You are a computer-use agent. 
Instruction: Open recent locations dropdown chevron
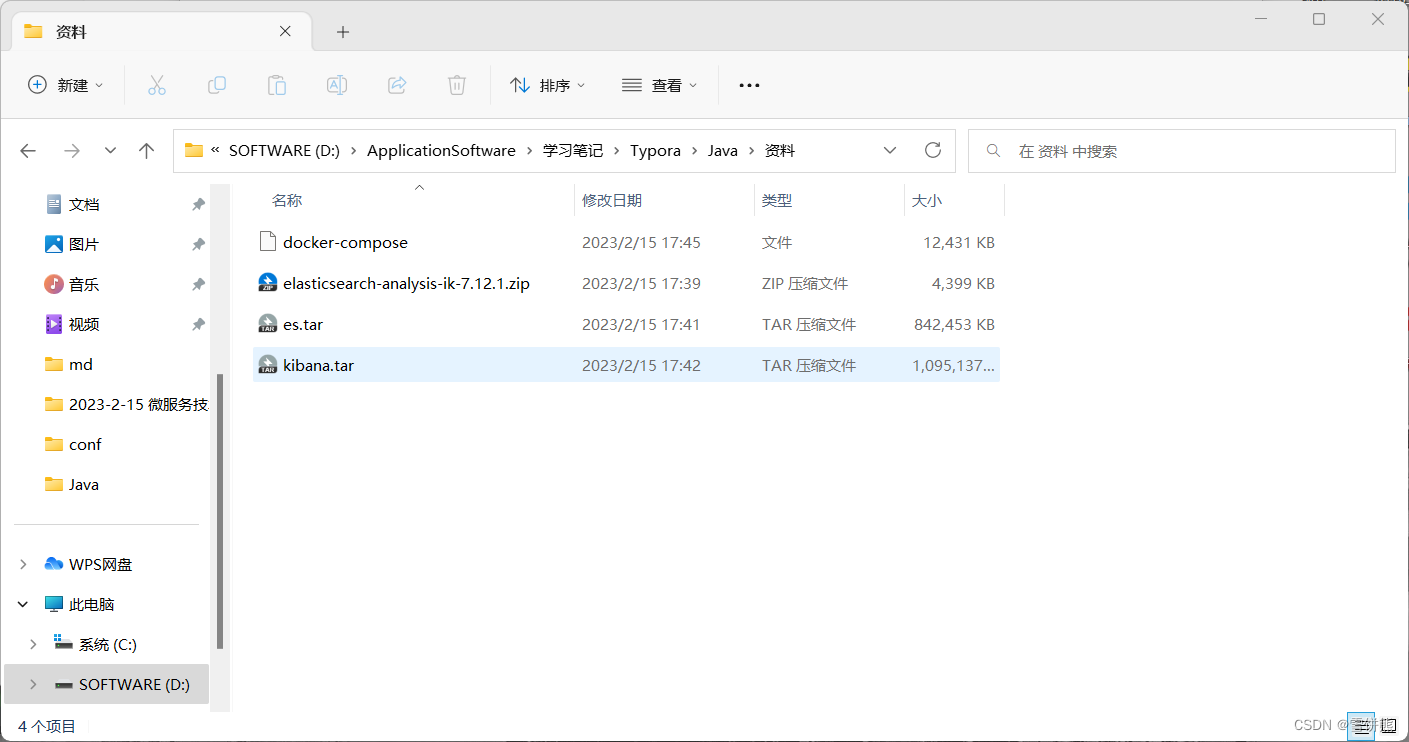[110, 151]
